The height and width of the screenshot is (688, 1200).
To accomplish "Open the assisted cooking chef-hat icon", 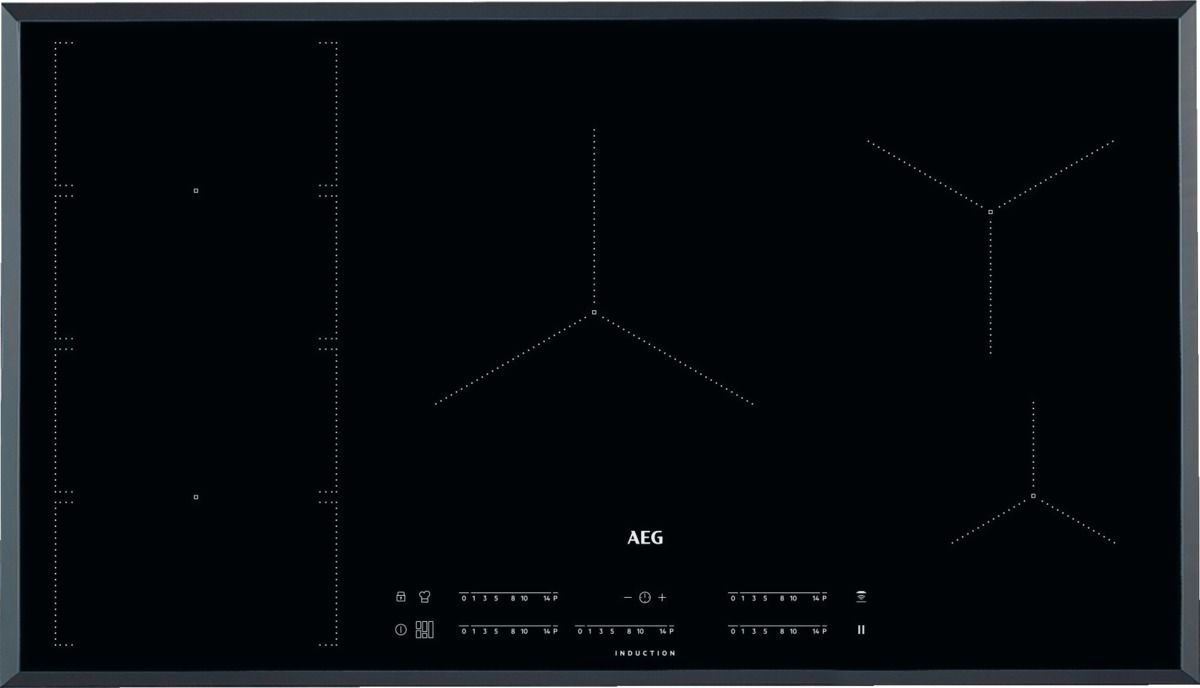I will [x=424, y=597].
